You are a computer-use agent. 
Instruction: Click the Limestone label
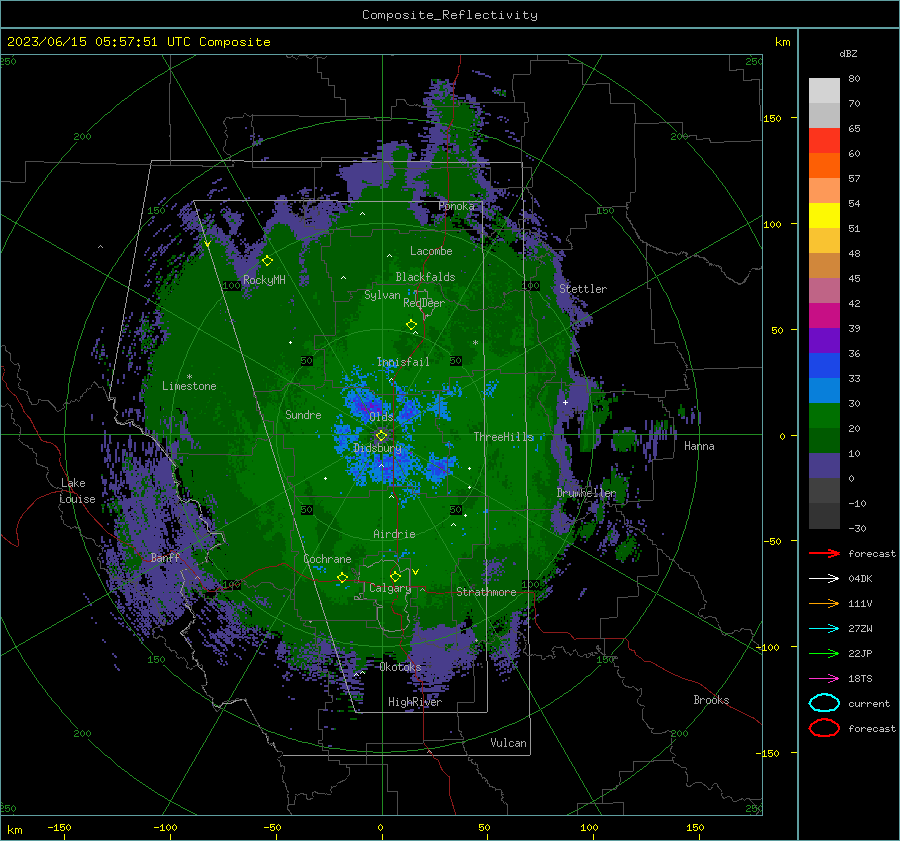pos(189,386)
